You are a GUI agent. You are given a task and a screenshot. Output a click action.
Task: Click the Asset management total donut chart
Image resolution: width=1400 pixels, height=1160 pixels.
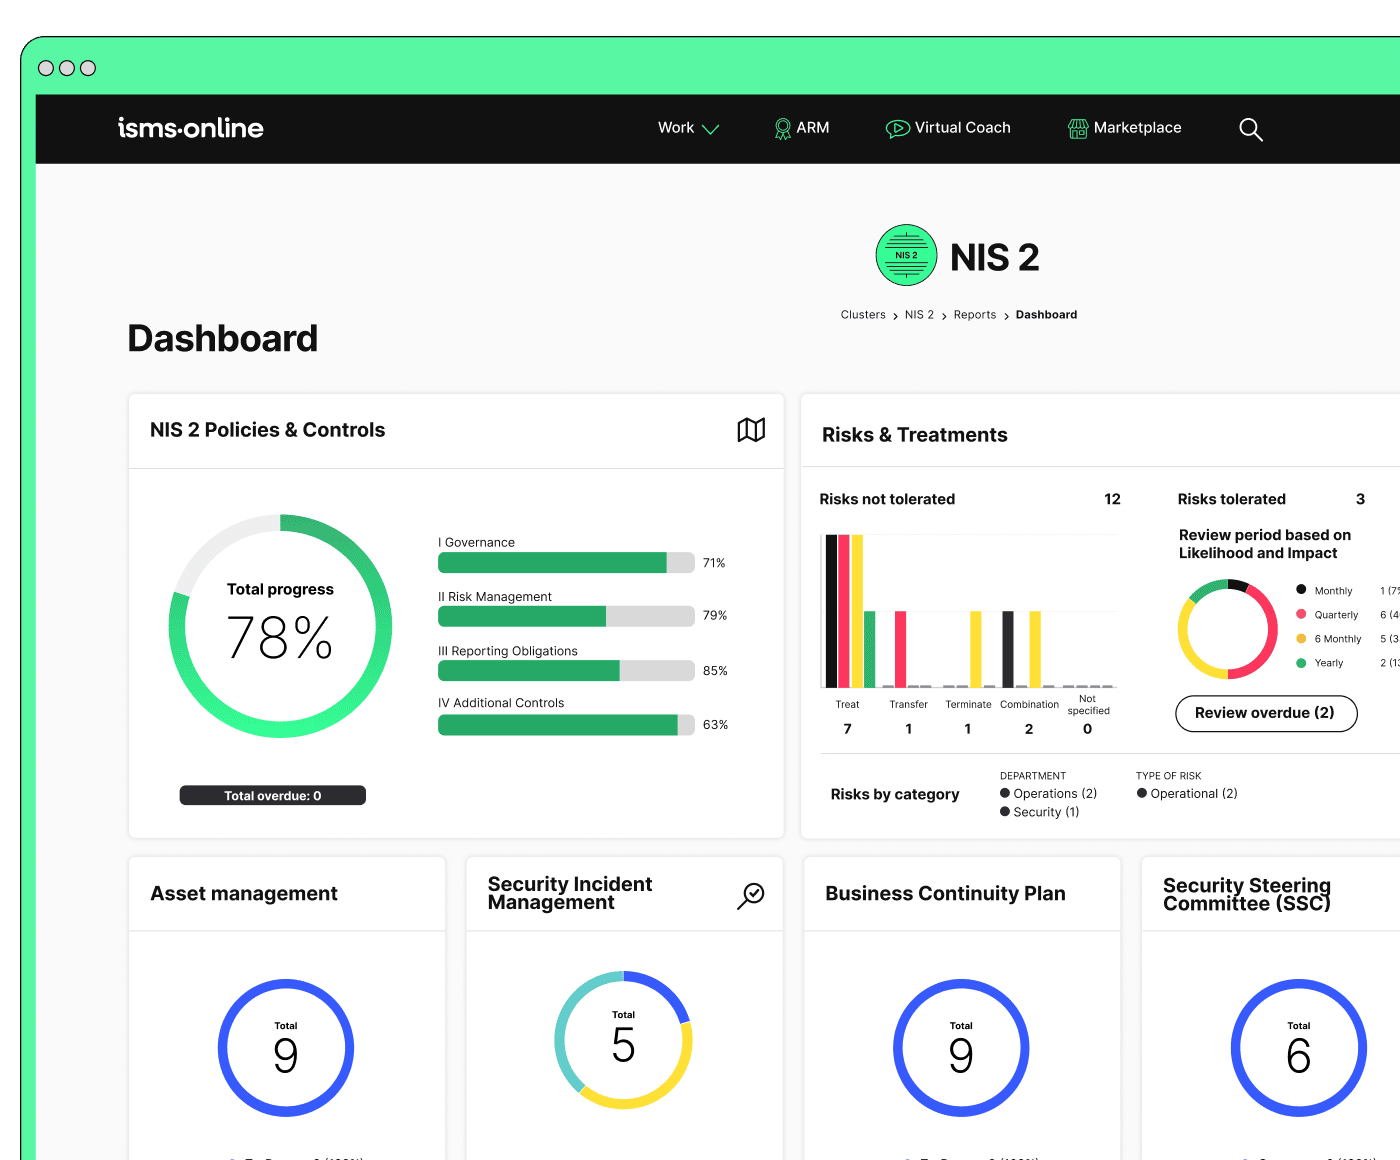tap(286, 1047)
